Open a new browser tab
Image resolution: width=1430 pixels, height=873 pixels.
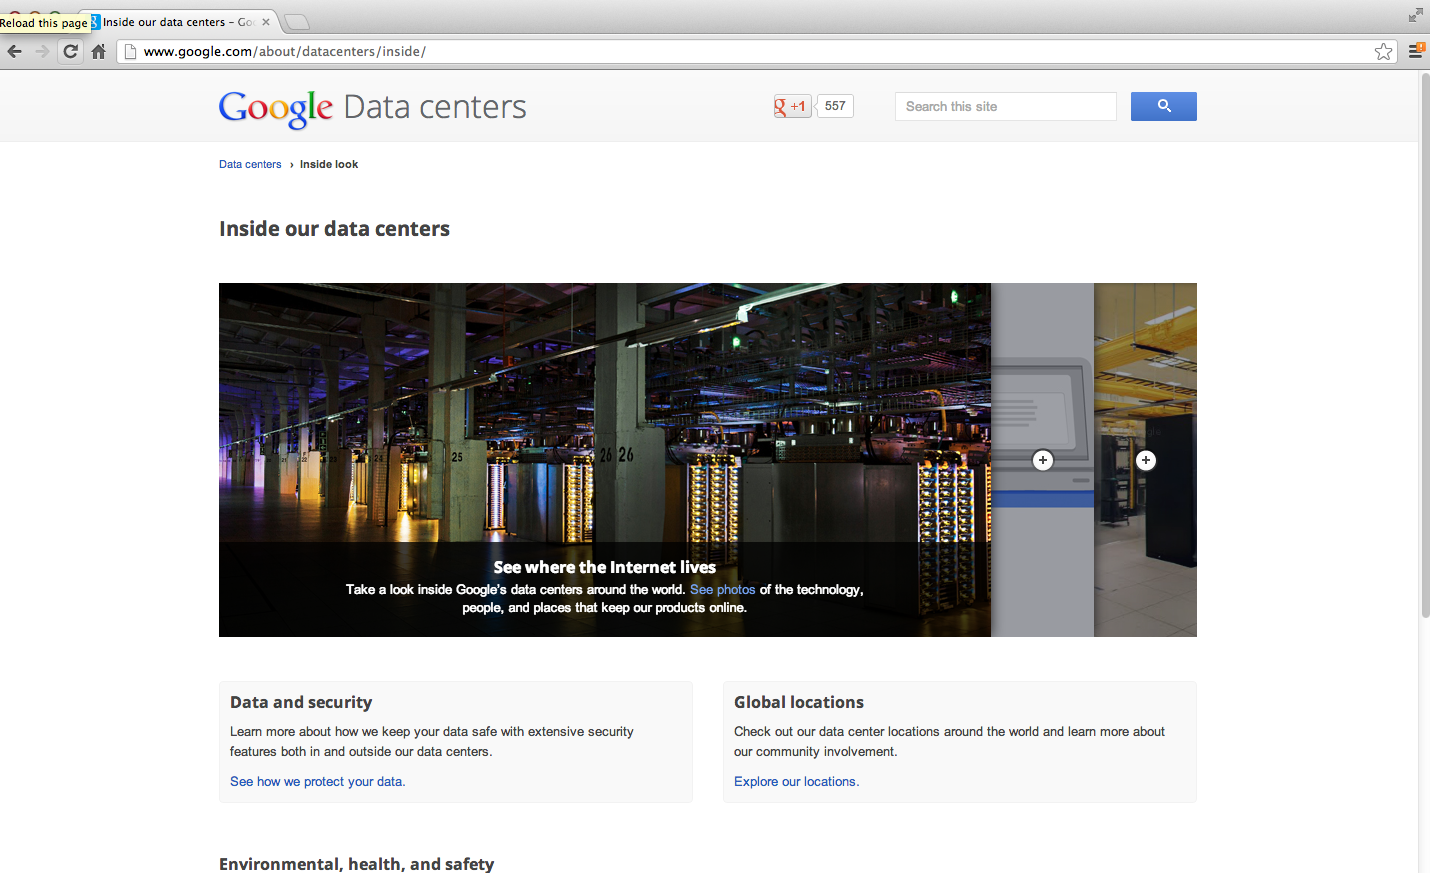tap(297, 22)
